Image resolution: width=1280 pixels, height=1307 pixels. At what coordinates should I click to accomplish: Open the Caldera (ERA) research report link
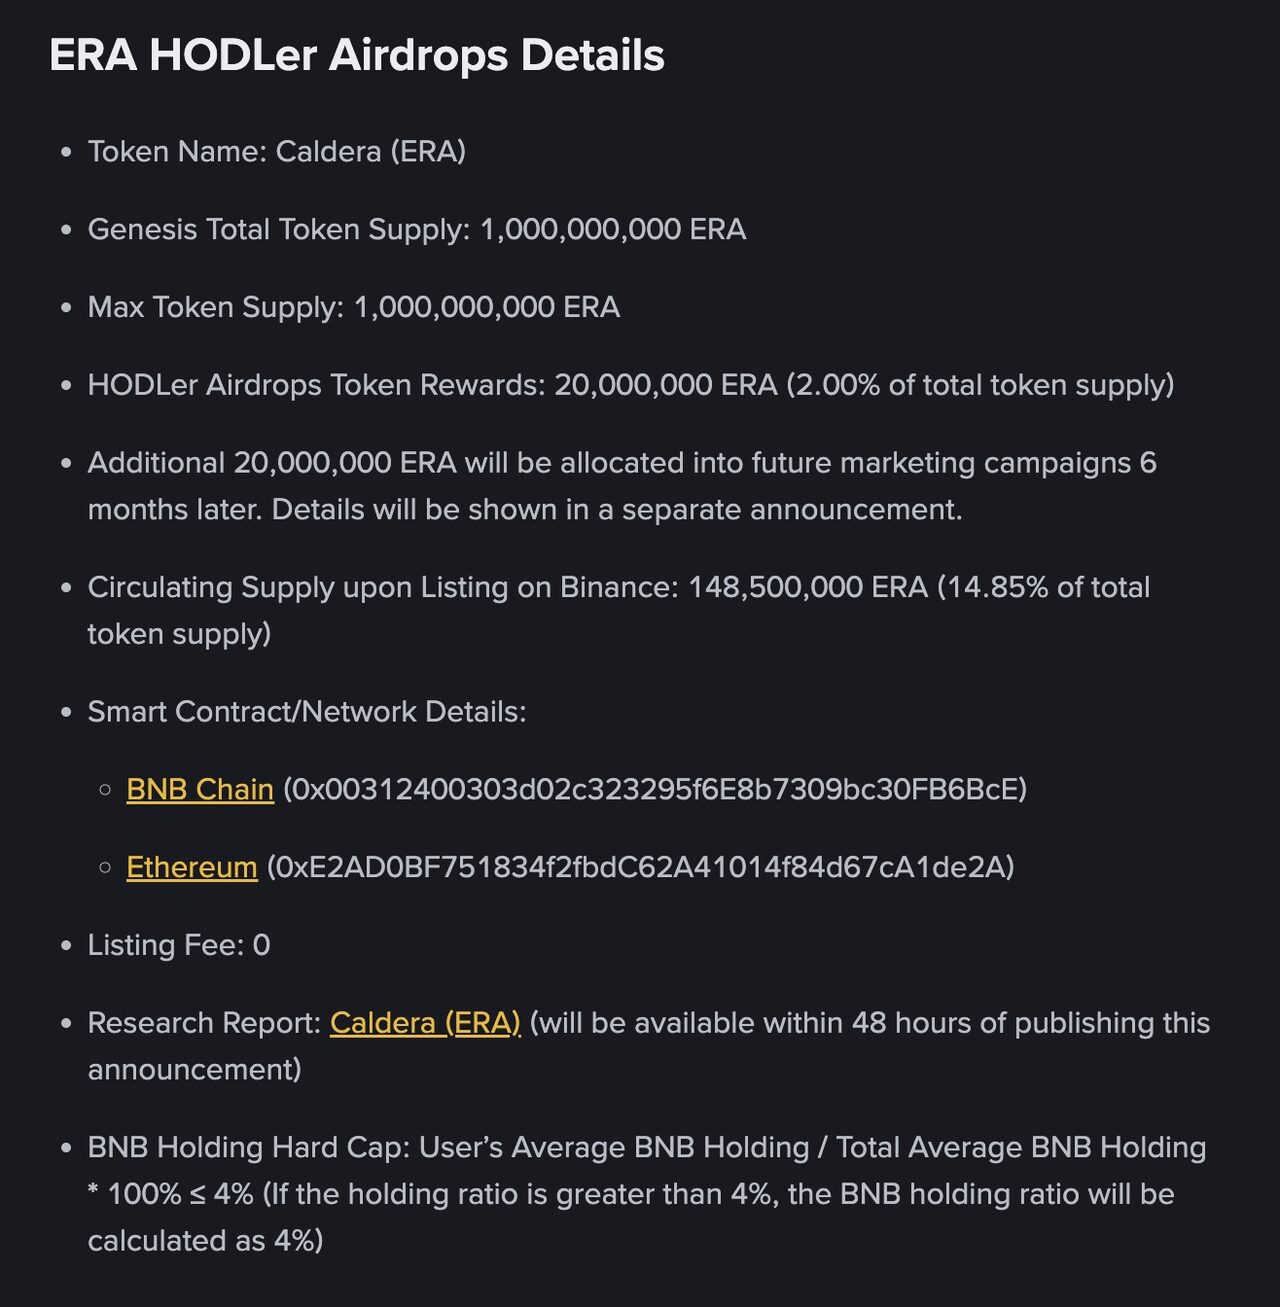[425, 1022]
